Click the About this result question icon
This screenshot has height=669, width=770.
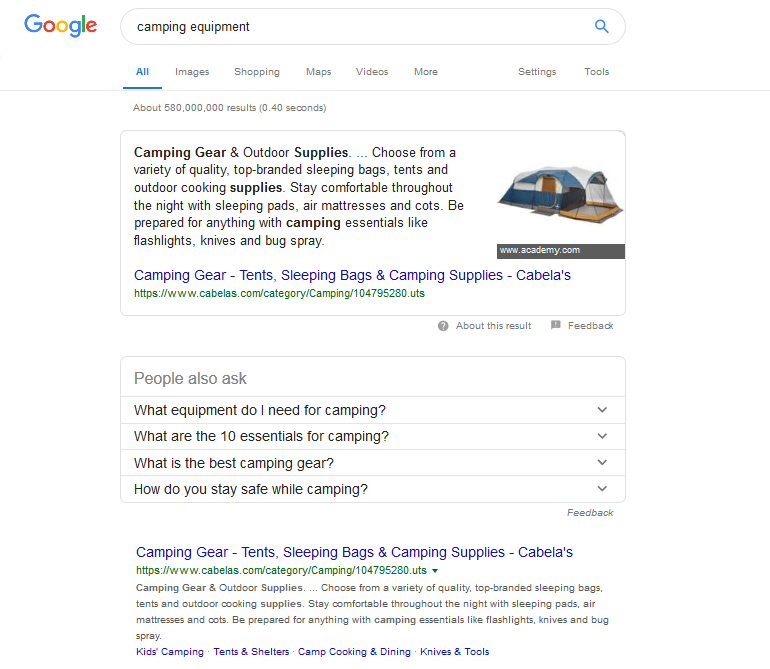pyautogui.click(x=443, y=326)
